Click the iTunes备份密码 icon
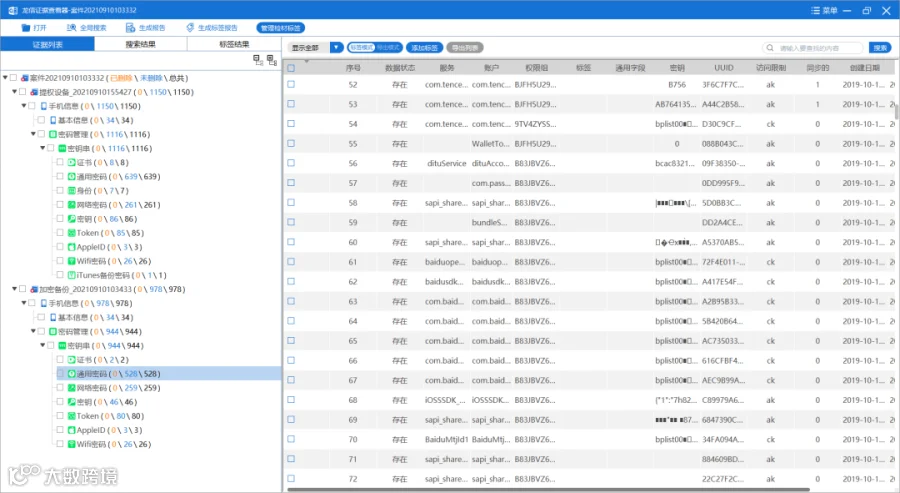 [x=72, y=275]
